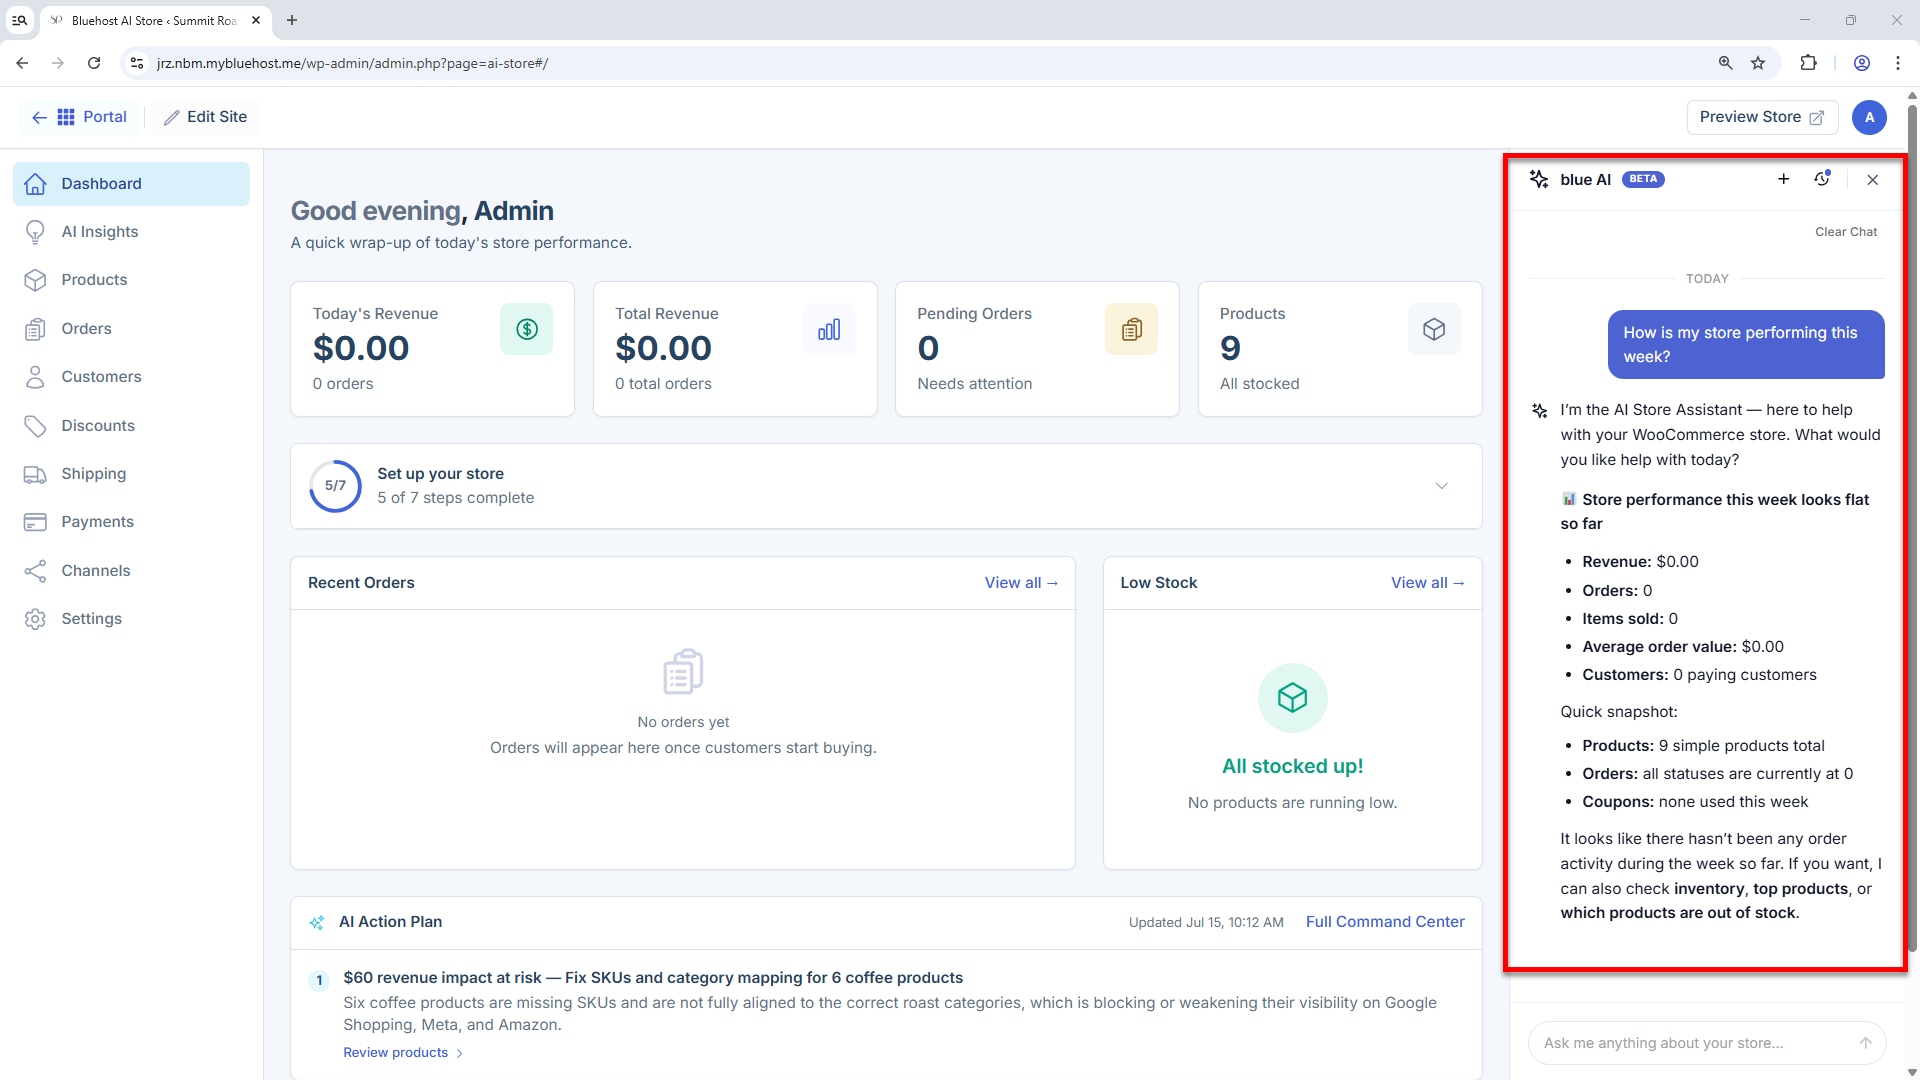The width and height of the screenshot is (1920, 1080).
Task: Click the Channels share icon
Action: pyautogui.click(x=35, y=571)
